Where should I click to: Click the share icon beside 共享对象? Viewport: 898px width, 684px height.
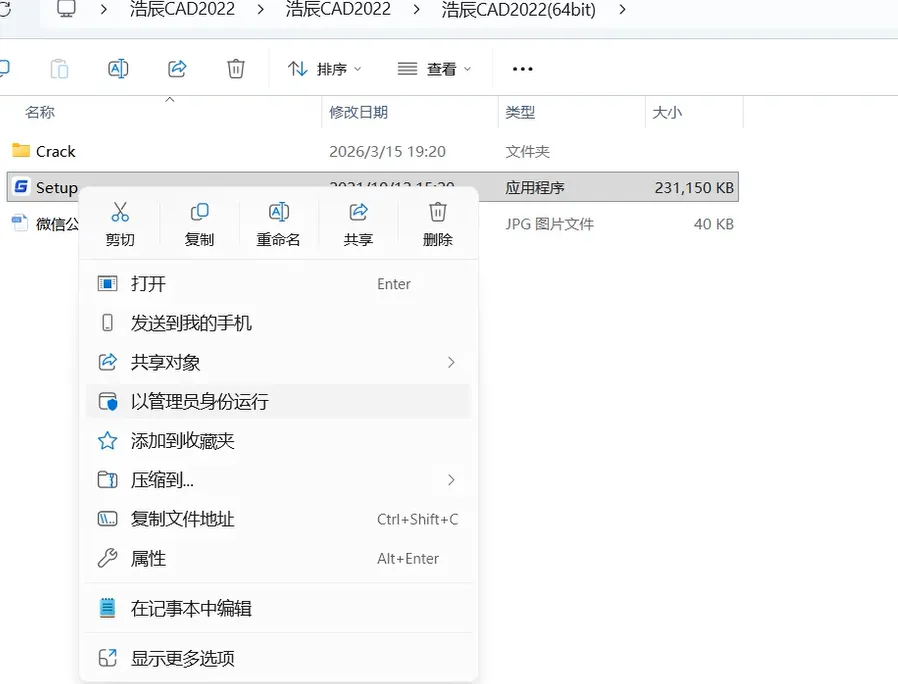click(x=108, y=362)
